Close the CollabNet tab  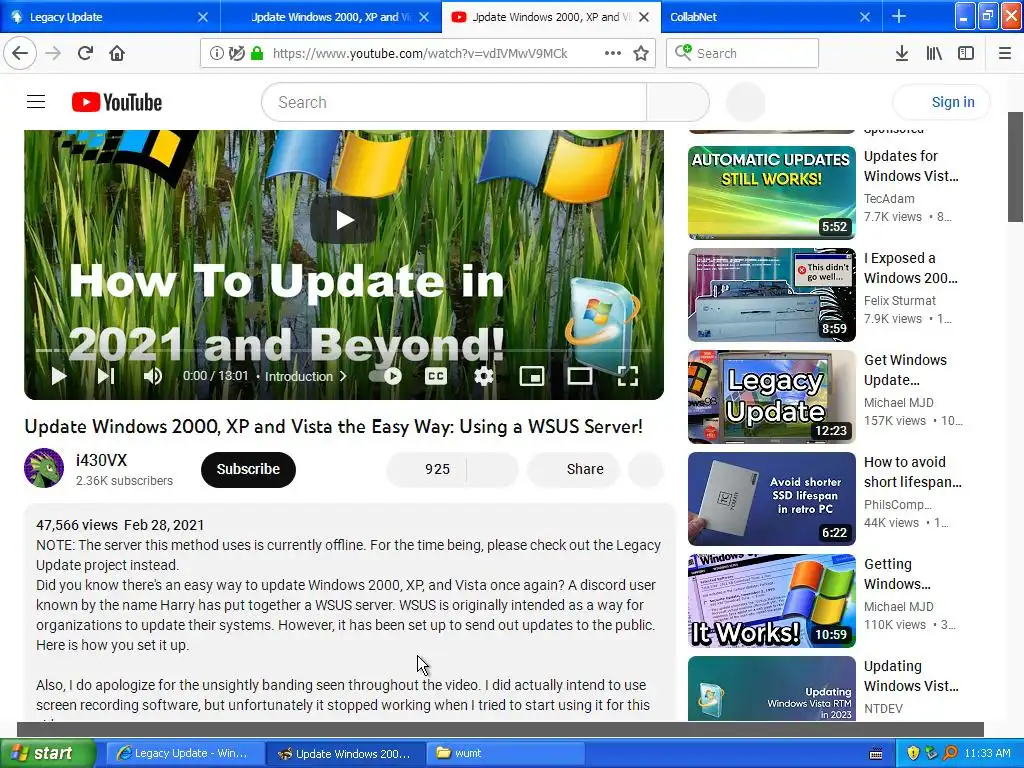tap(865, 17)
